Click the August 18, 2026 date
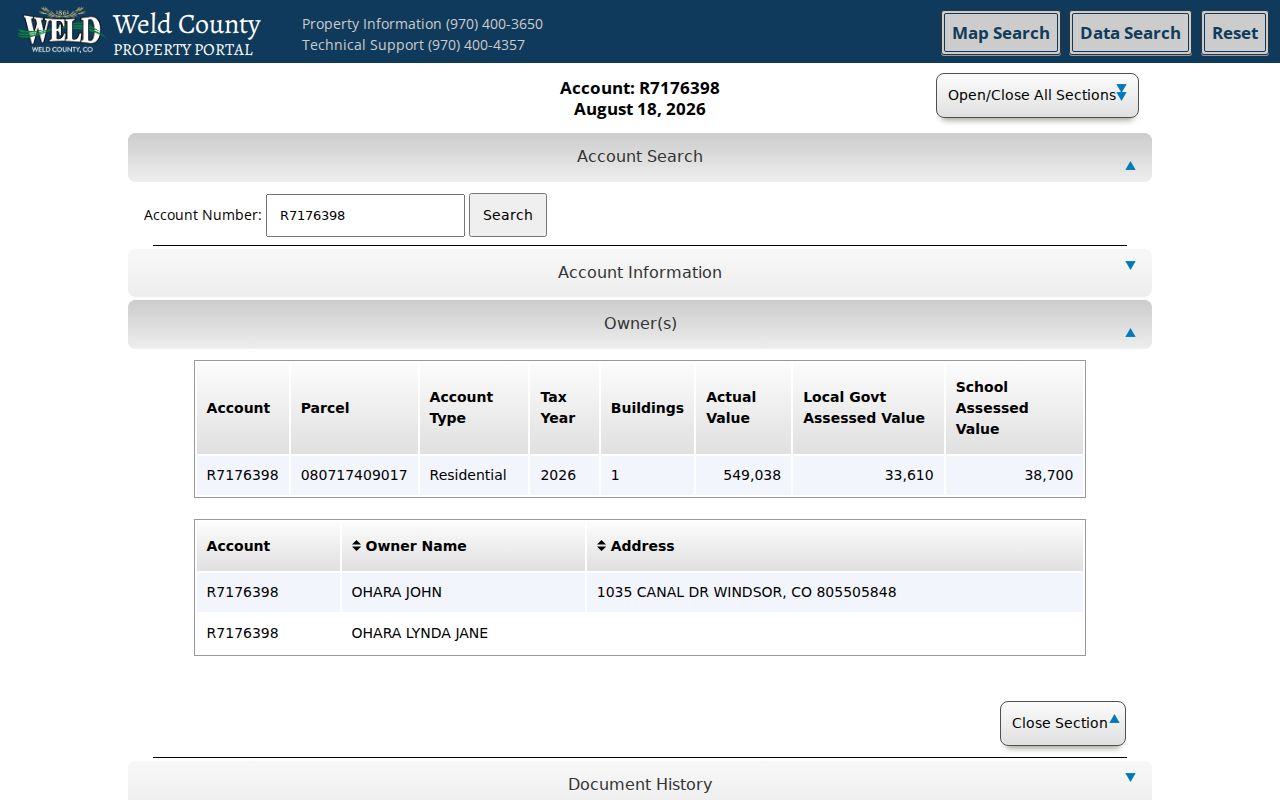 (640, 109)
